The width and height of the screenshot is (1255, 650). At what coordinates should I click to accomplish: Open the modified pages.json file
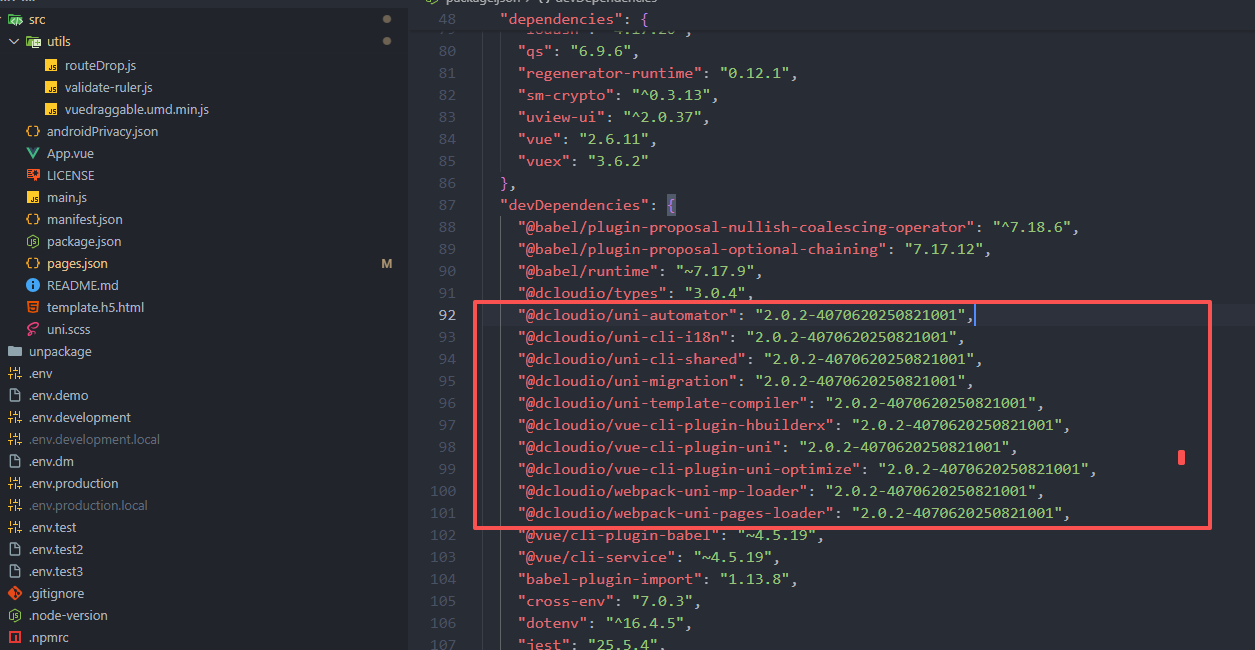tap(77, 263)
